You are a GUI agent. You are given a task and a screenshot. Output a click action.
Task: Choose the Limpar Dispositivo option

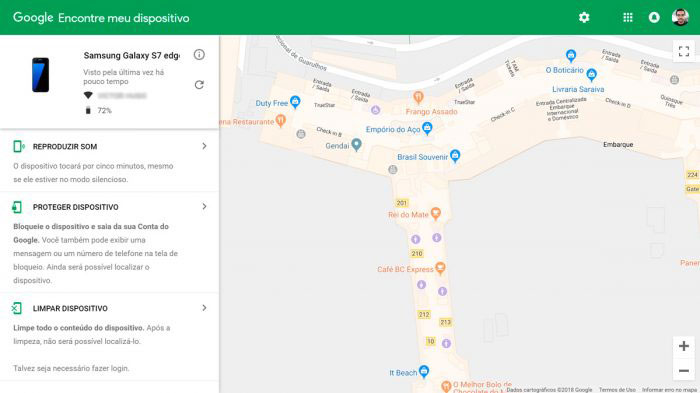[109, 337]
